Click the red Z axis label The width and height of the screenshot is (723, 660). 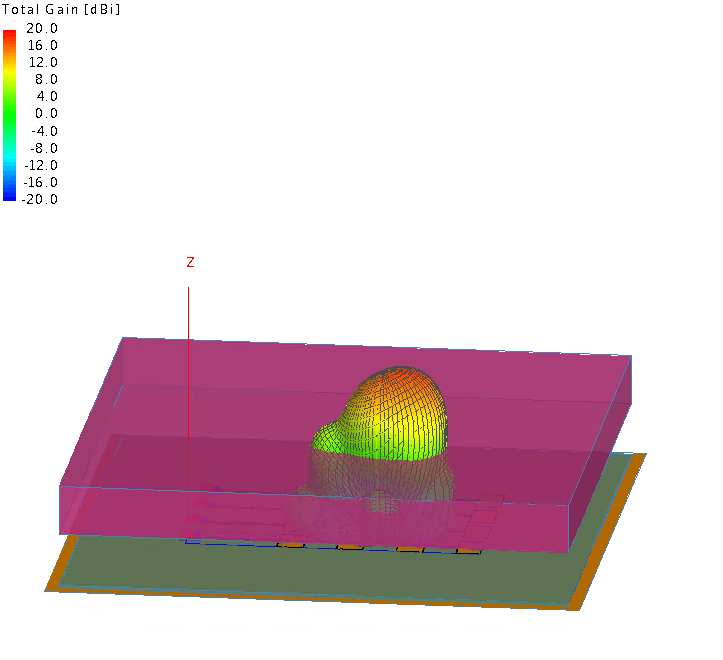(x=190, y=263)
